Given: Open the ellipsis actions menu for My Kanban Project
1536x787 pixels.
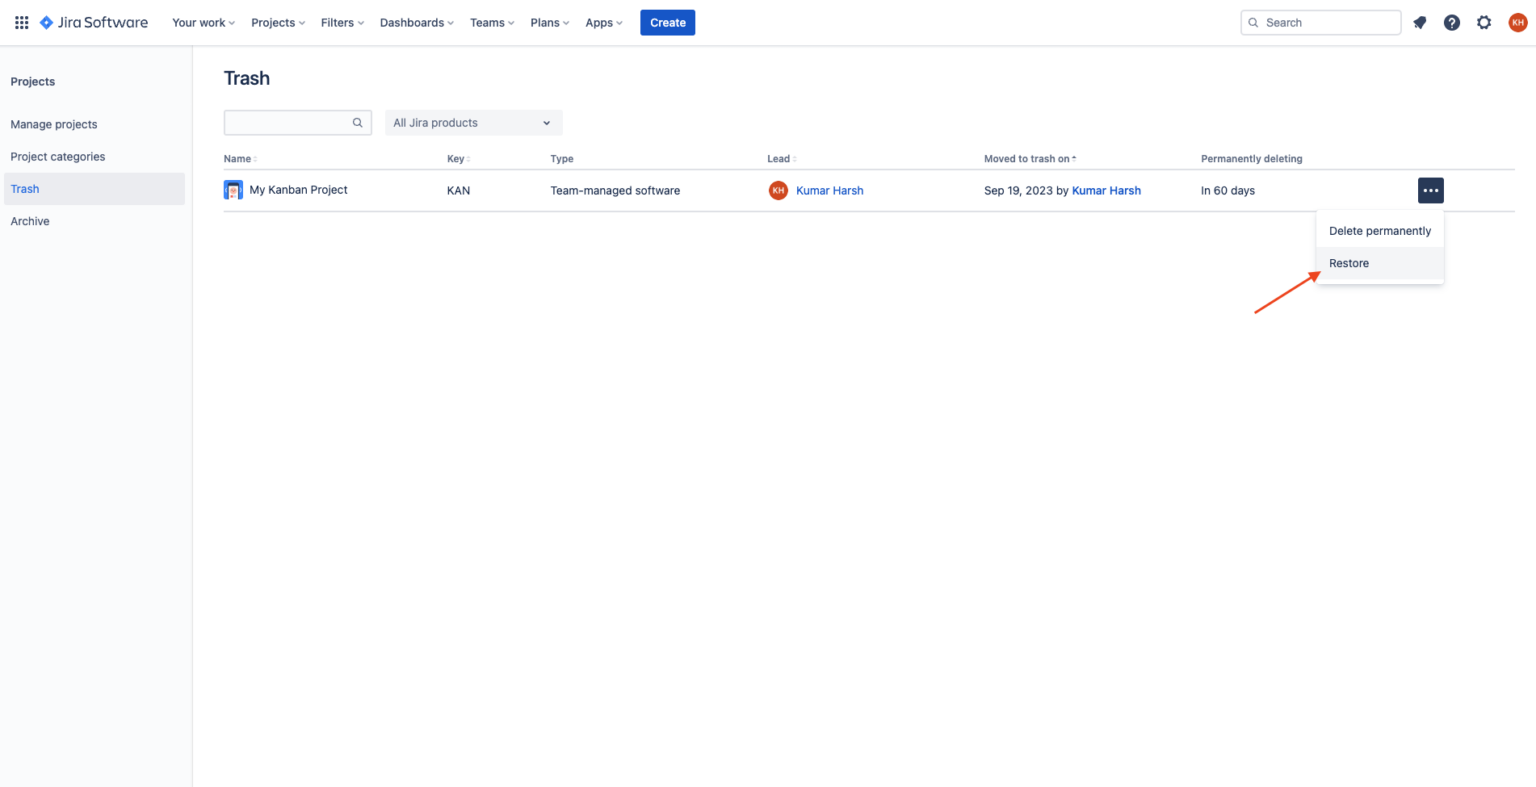Looking at the screenshot, I should click(x=1430, y=190).
